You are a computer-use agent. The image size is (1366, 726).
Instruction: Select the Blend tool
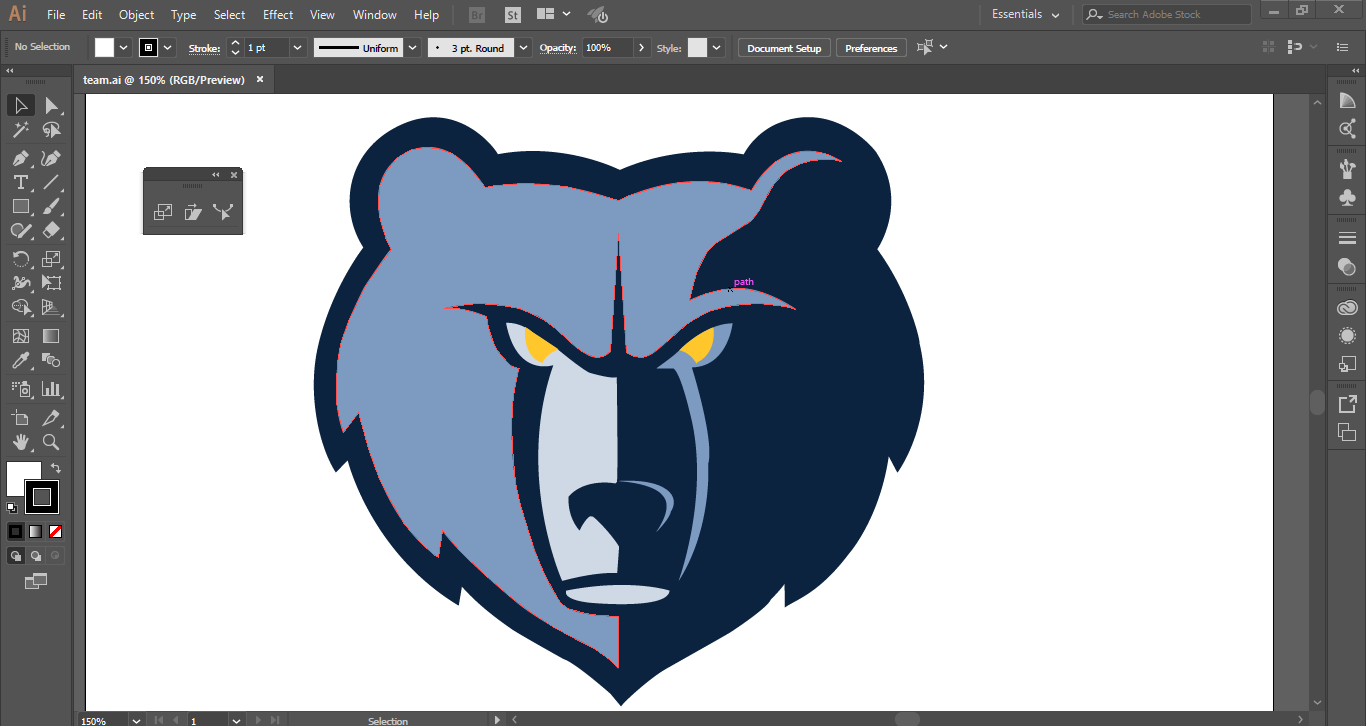[x=51, y=360]
